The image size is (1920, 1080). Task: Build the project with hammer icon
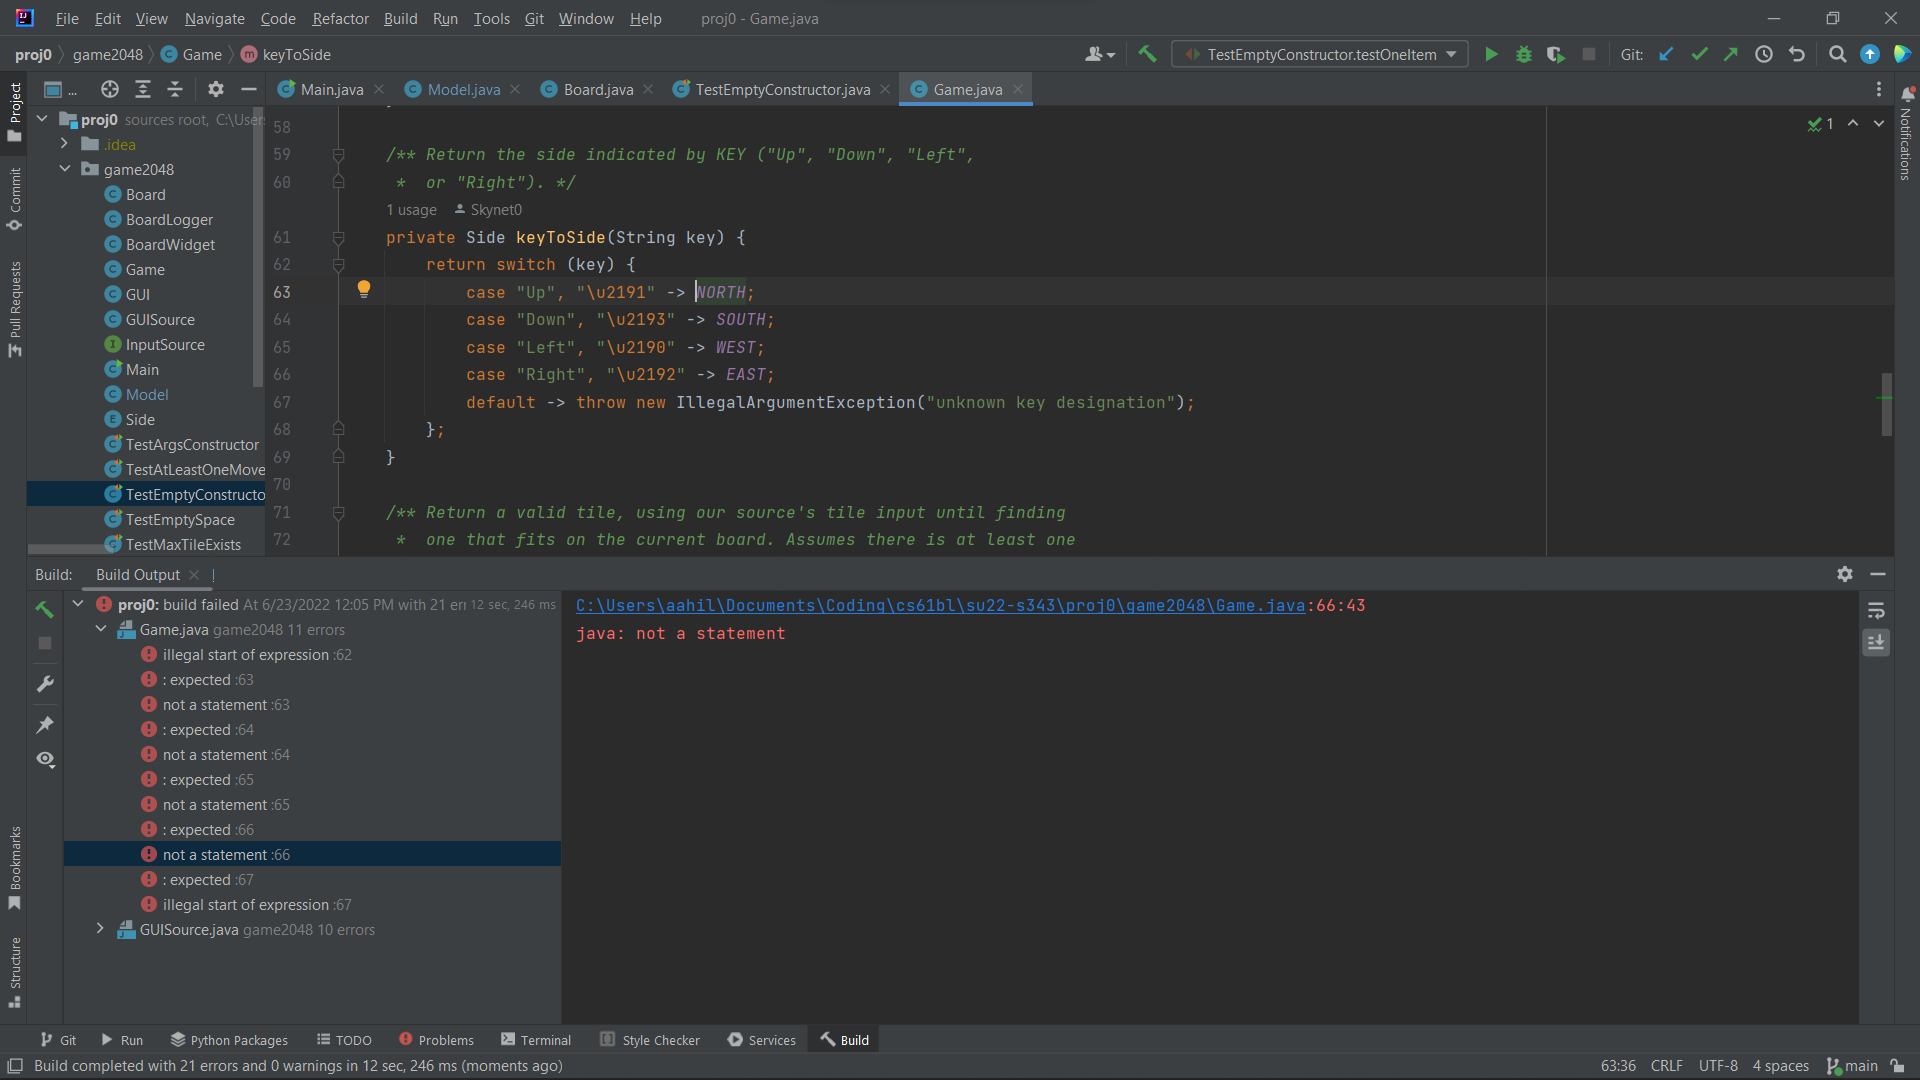pos(1147,54)
